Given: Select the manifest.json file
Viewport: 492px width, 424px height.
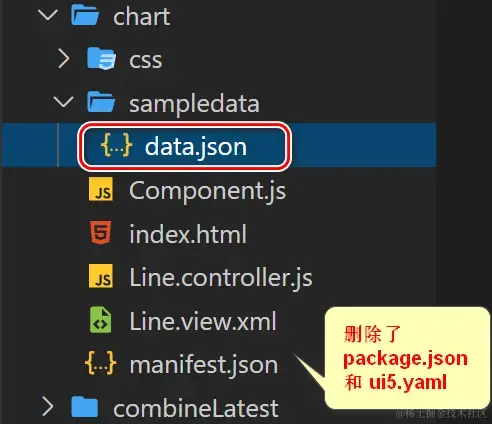Looking at the screenshot, I should pos(204,364).
